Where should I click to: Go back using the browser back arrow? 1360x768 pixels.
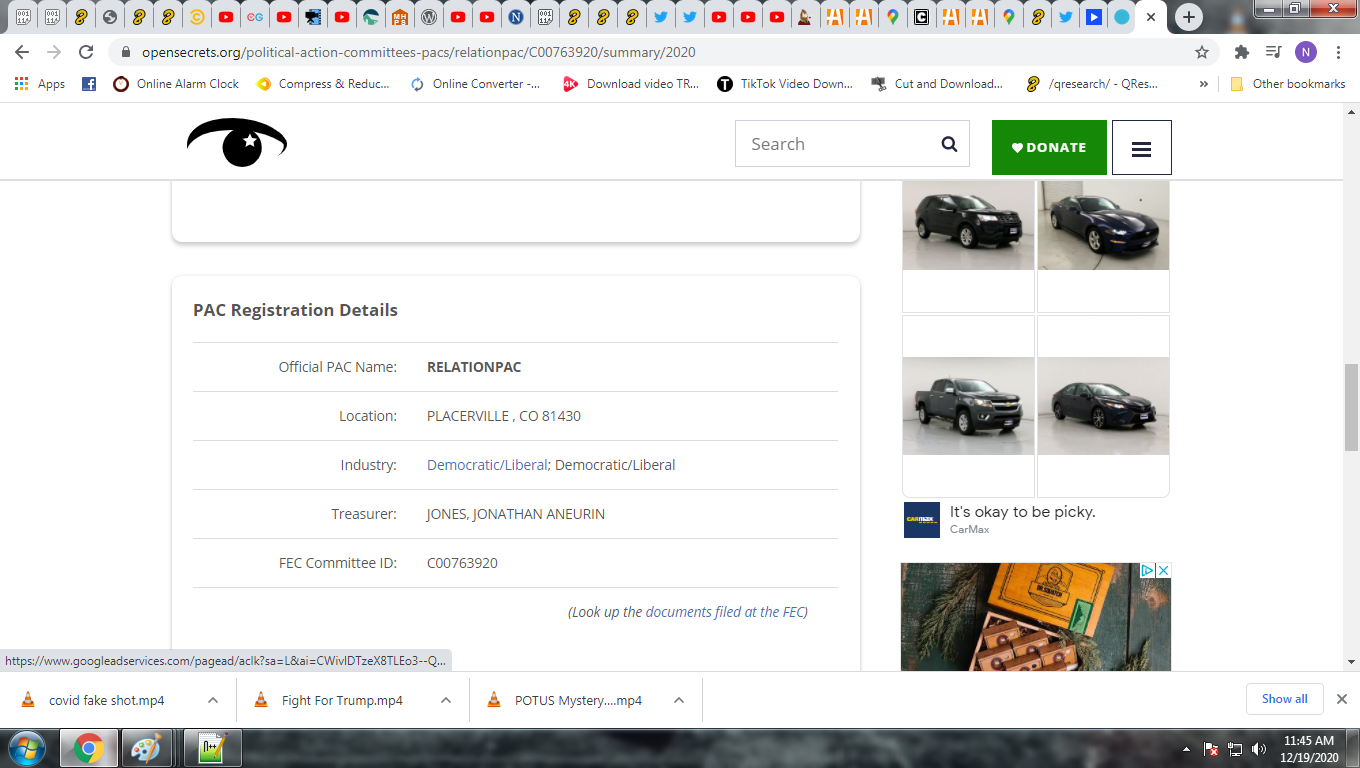[22, 52]
